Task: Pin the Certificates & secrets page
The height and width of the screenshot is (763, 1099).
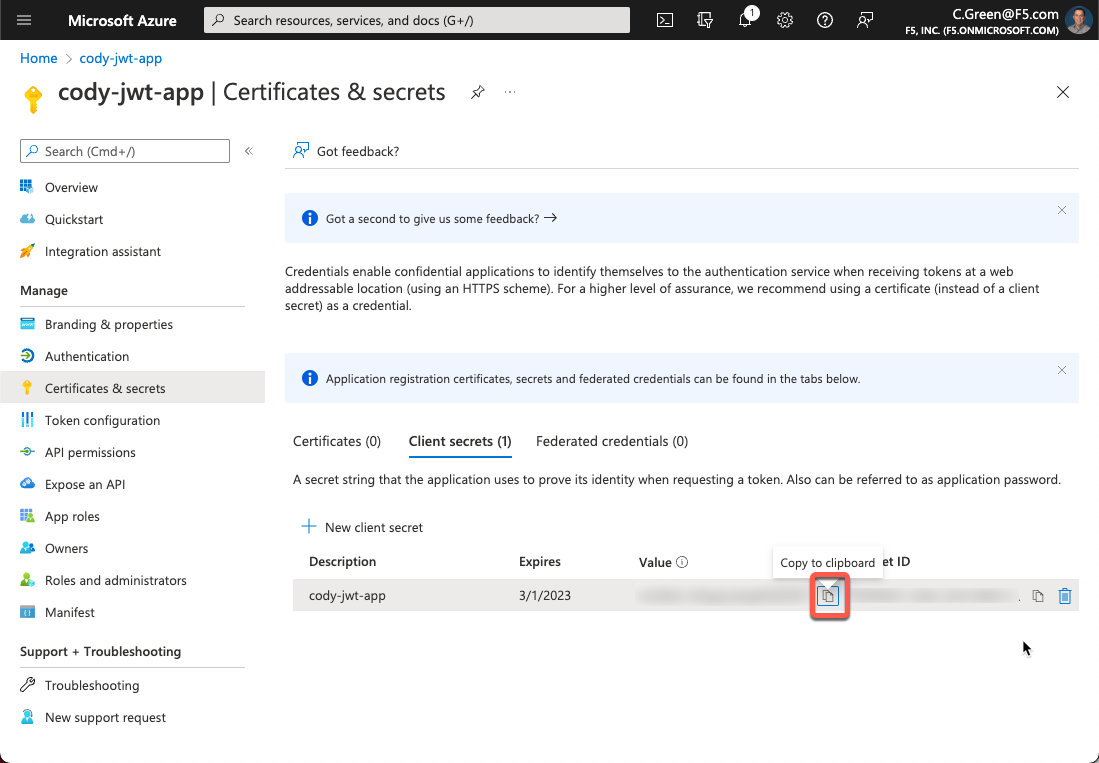Action: (x=478, y=92)
